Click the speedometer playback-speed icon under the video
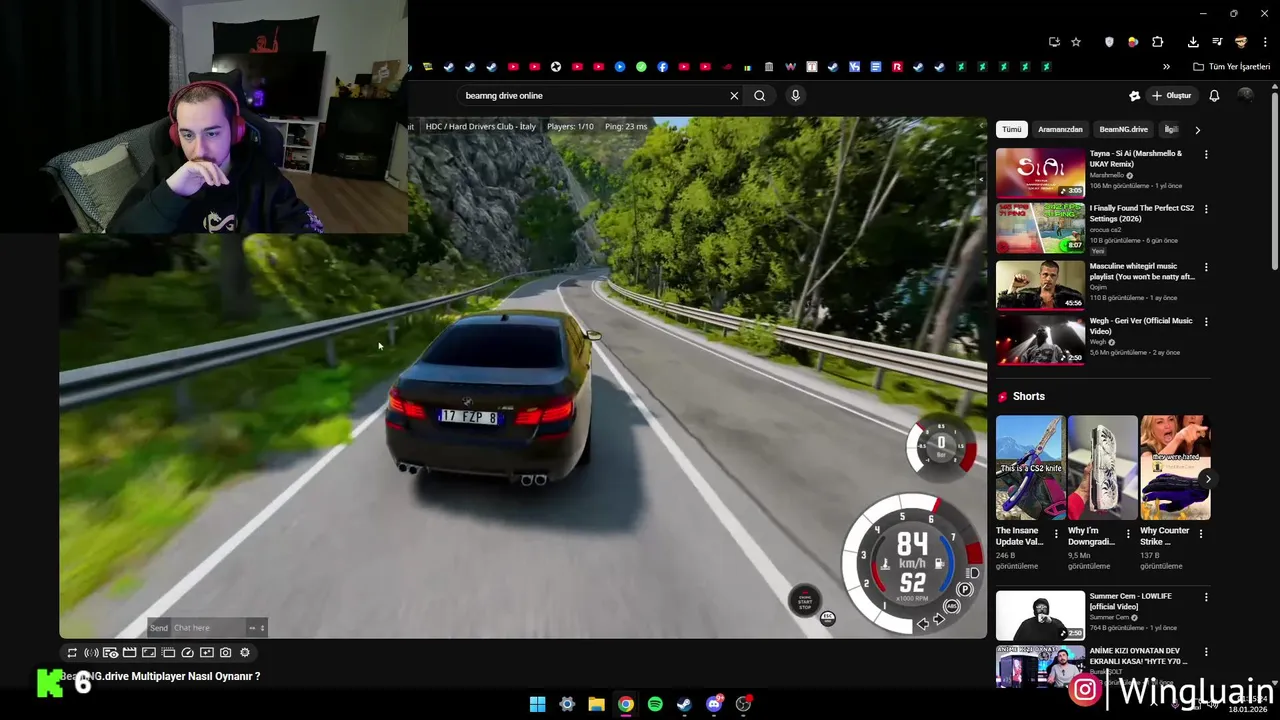 click(x=187, y=653)
